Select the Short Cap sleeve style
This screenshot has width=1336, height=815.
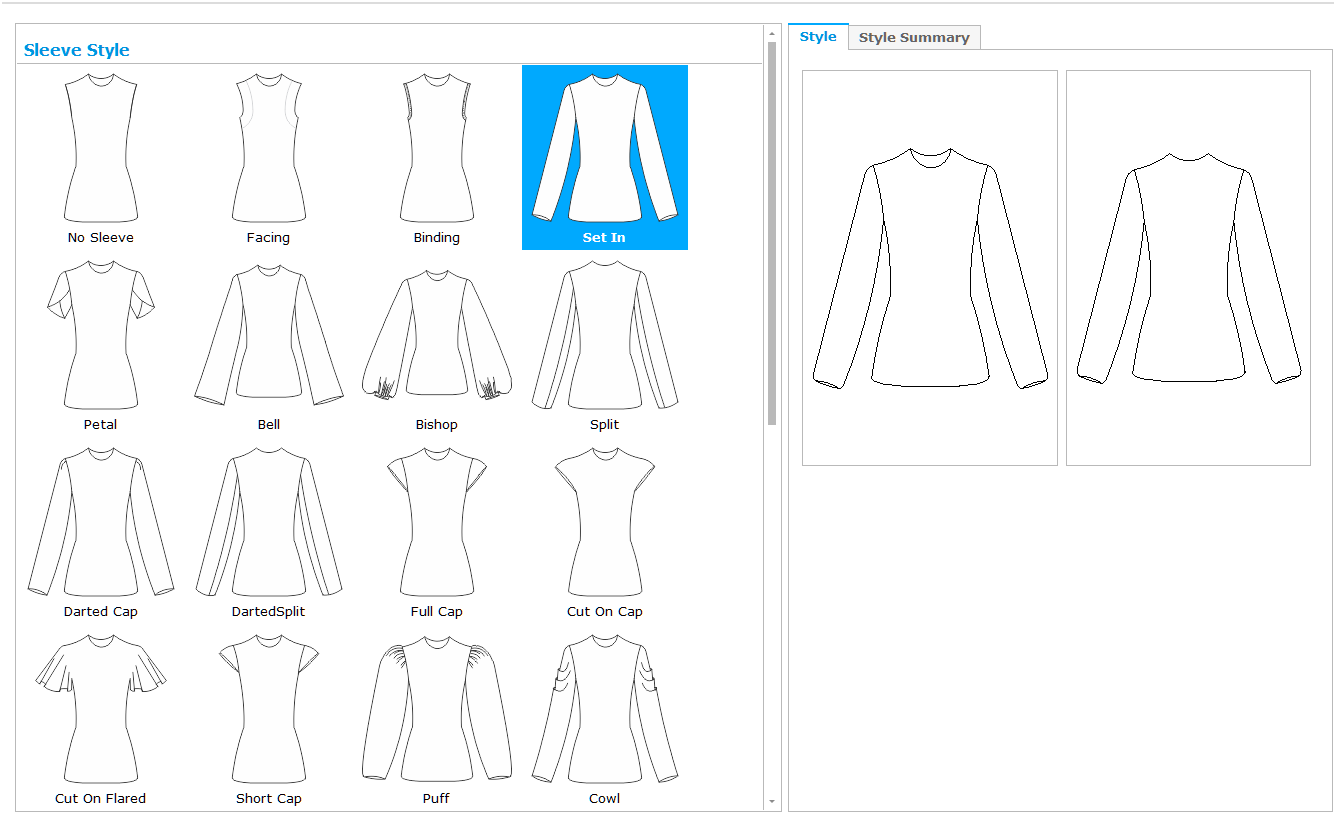(268, 718)
